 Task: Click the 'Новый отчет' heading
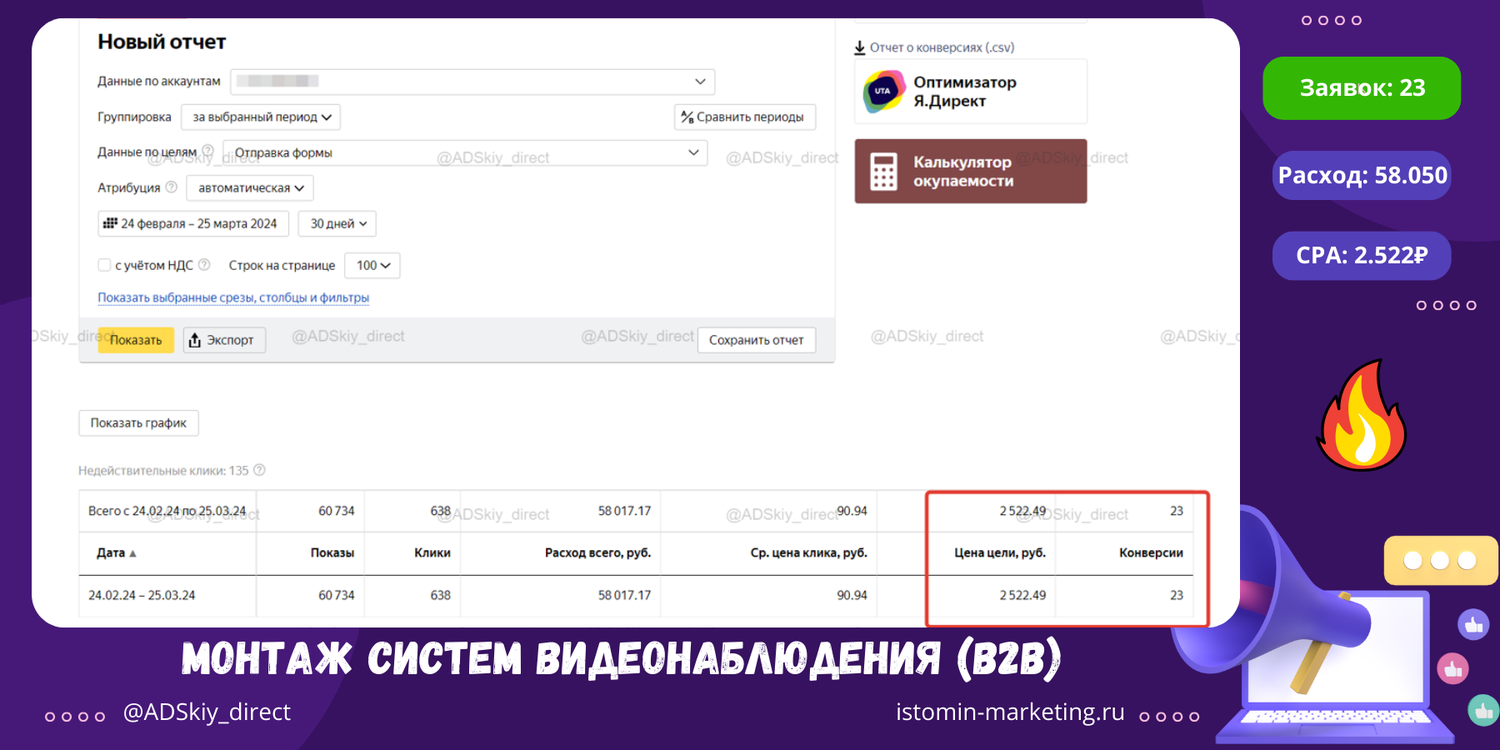coord(162,42)
